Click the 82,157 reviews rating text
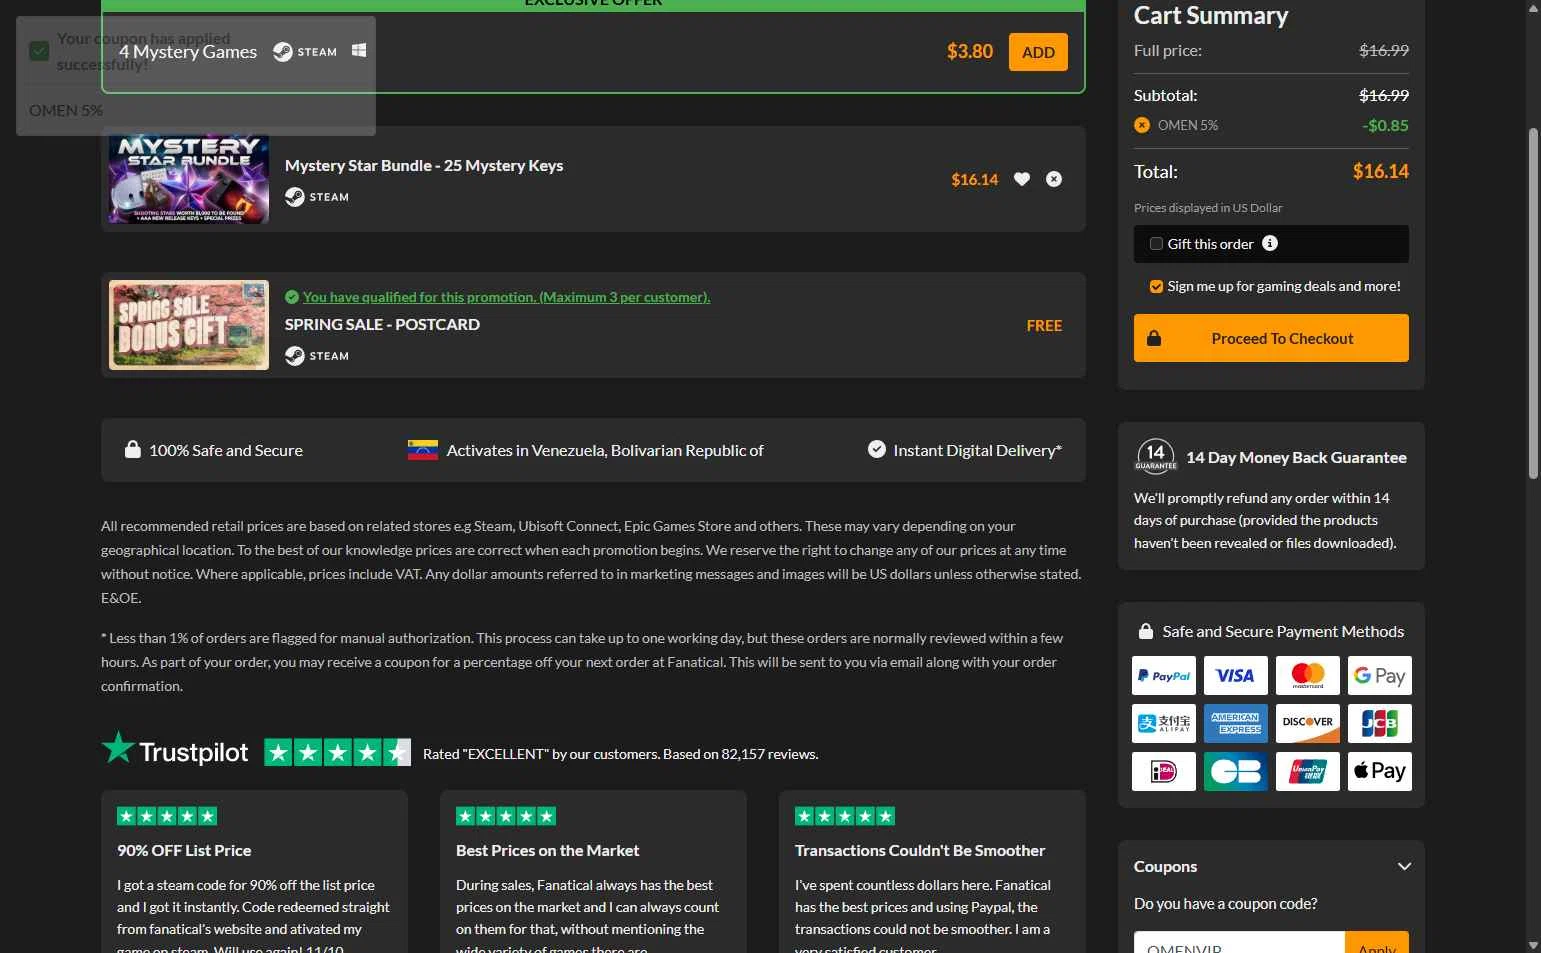 pos(620,754)
